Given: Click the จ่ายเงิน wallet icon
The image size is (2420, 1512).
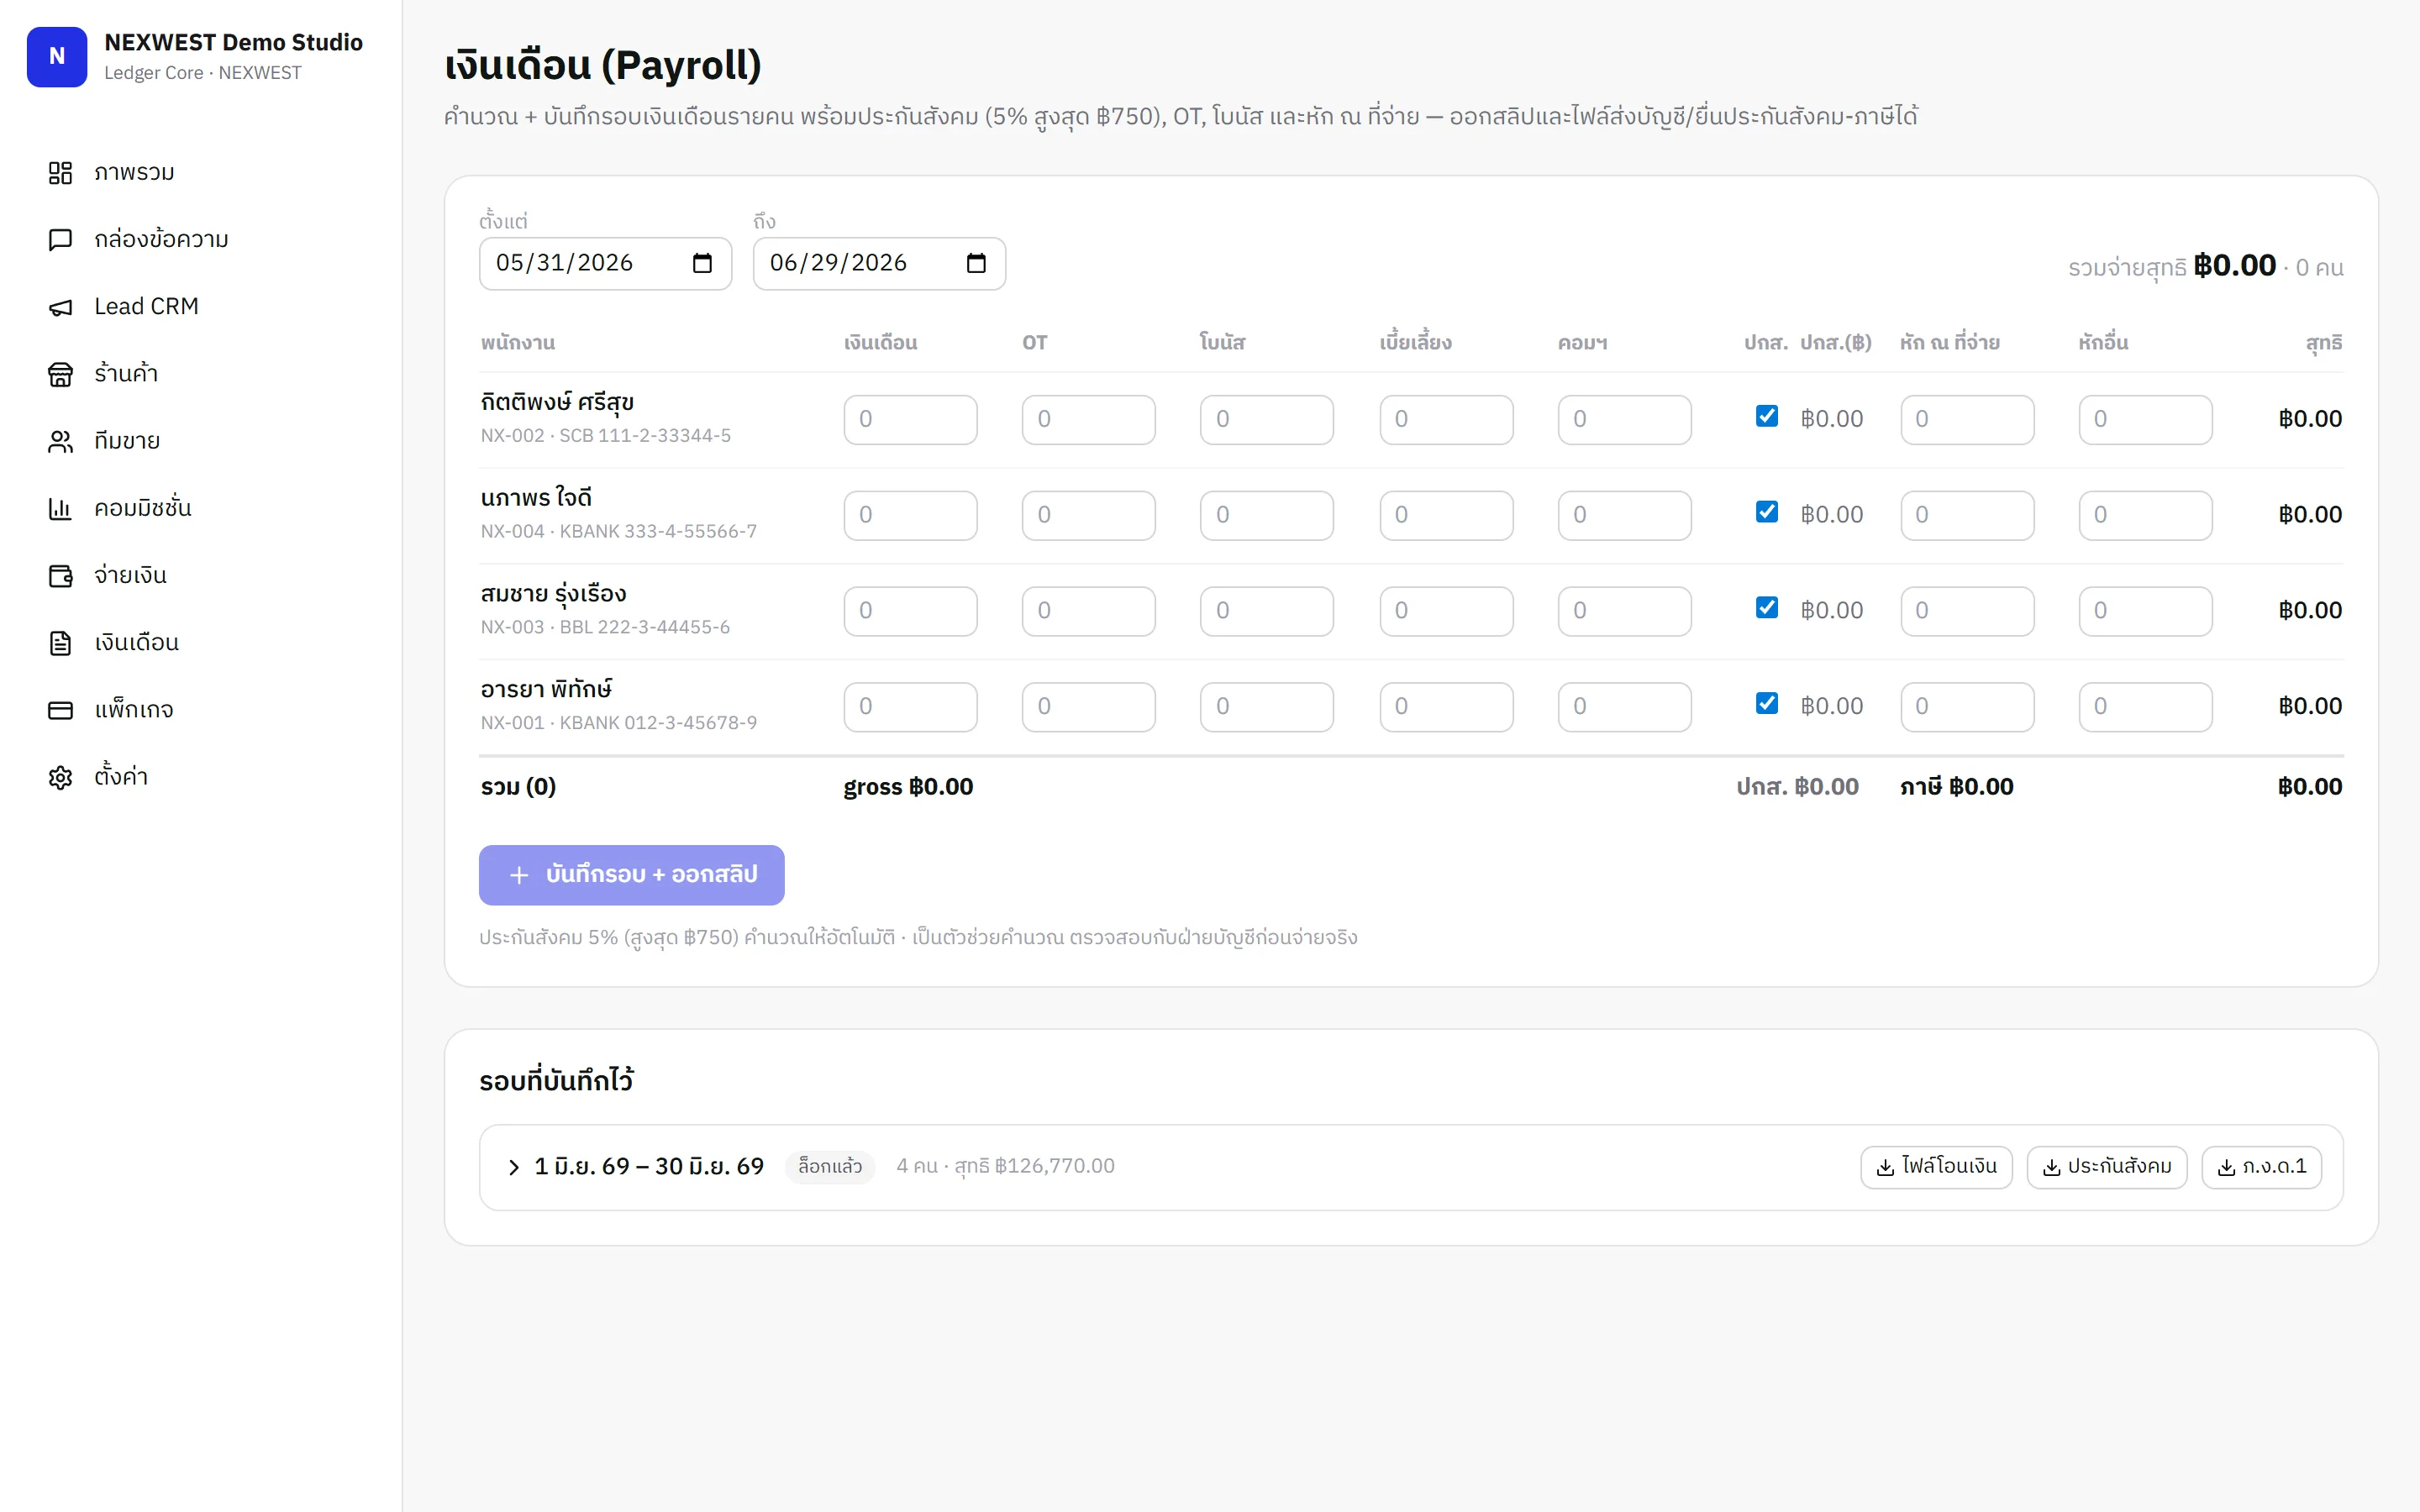Looking at the screenshot, I should click(60, 575).
